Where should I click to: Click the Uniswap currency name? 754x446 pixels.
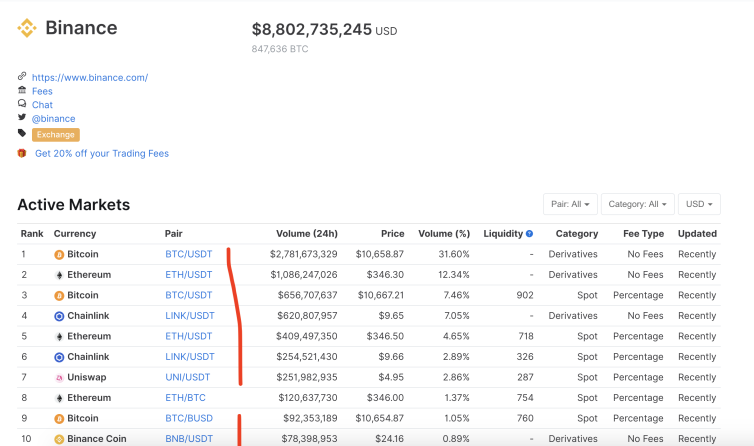[x=87, y=377]
